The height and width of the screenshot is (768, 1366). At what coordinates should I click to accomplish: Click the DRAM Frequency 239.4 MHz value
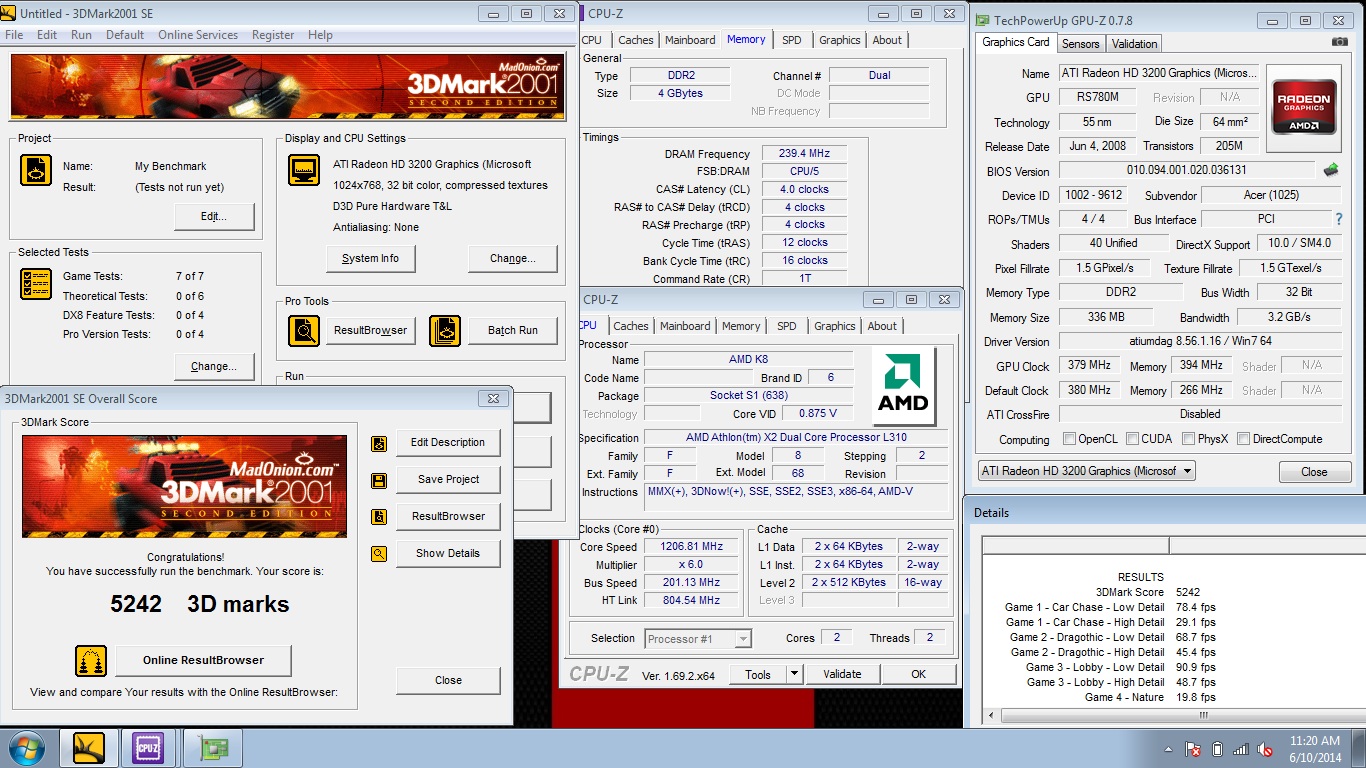804,154
